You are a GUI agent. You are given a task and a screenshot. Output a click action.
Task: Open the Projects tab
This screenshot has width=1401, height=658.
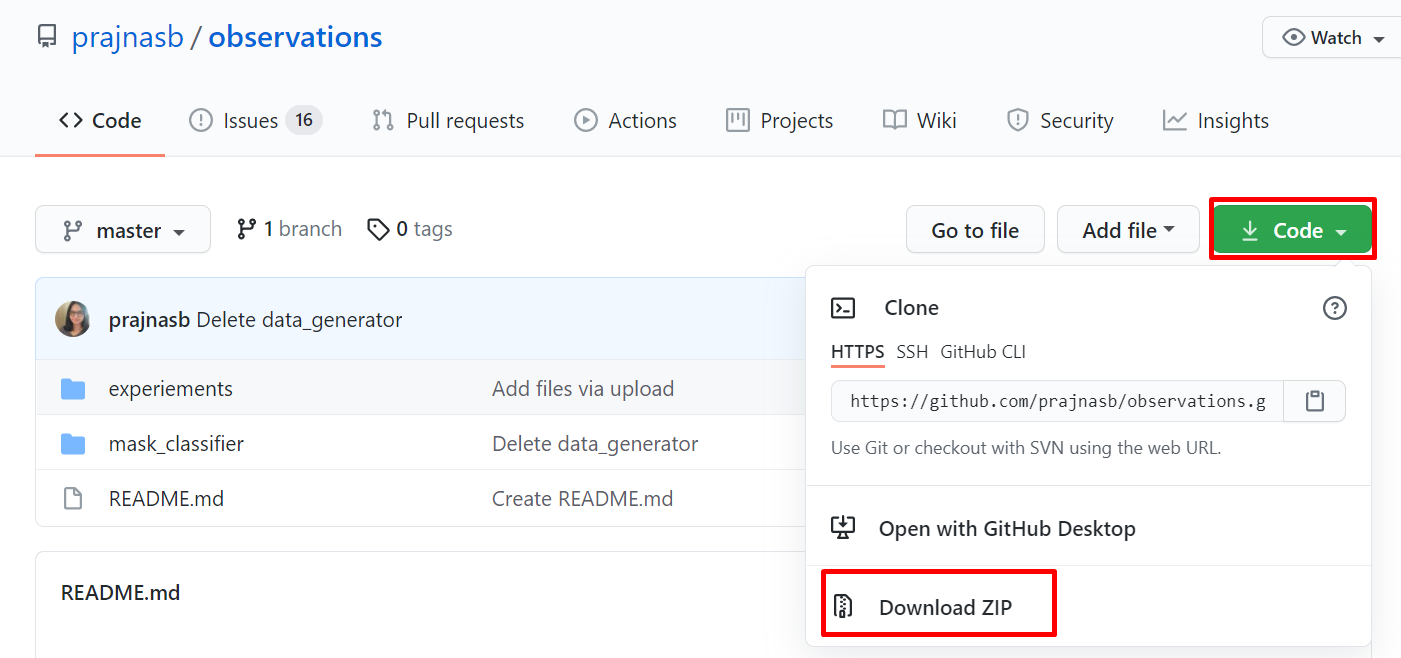pos(780,121)
